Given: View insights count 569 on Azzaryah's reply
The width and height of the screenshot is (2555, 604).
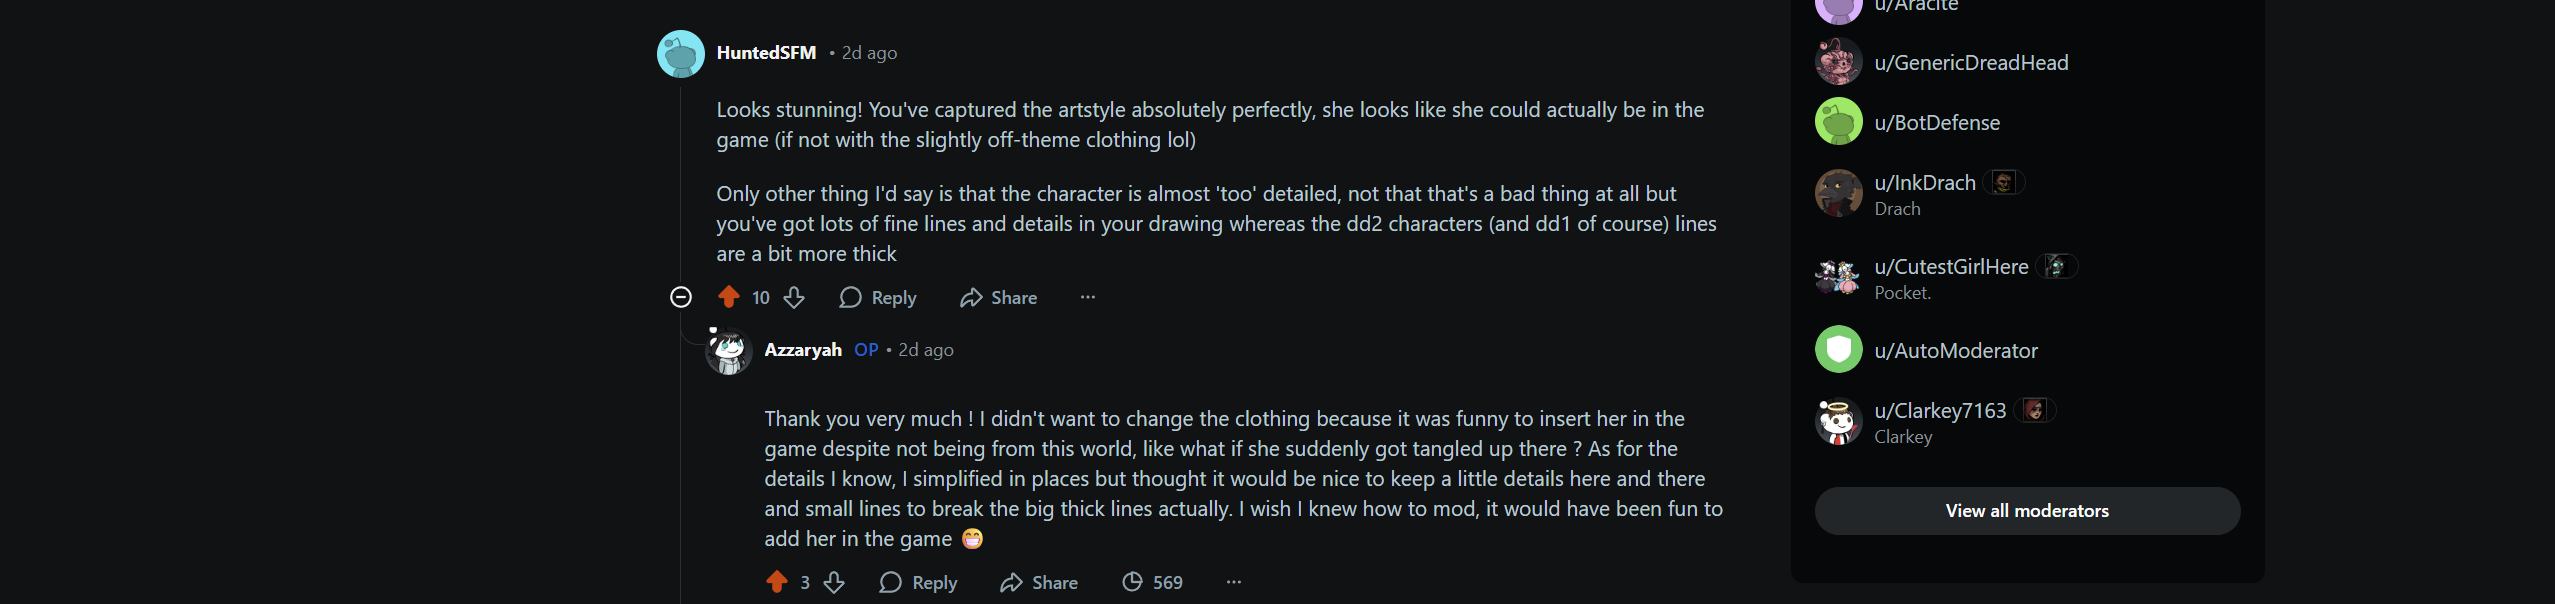Looking at the screenshot, I should click(x=1152, y=582).
